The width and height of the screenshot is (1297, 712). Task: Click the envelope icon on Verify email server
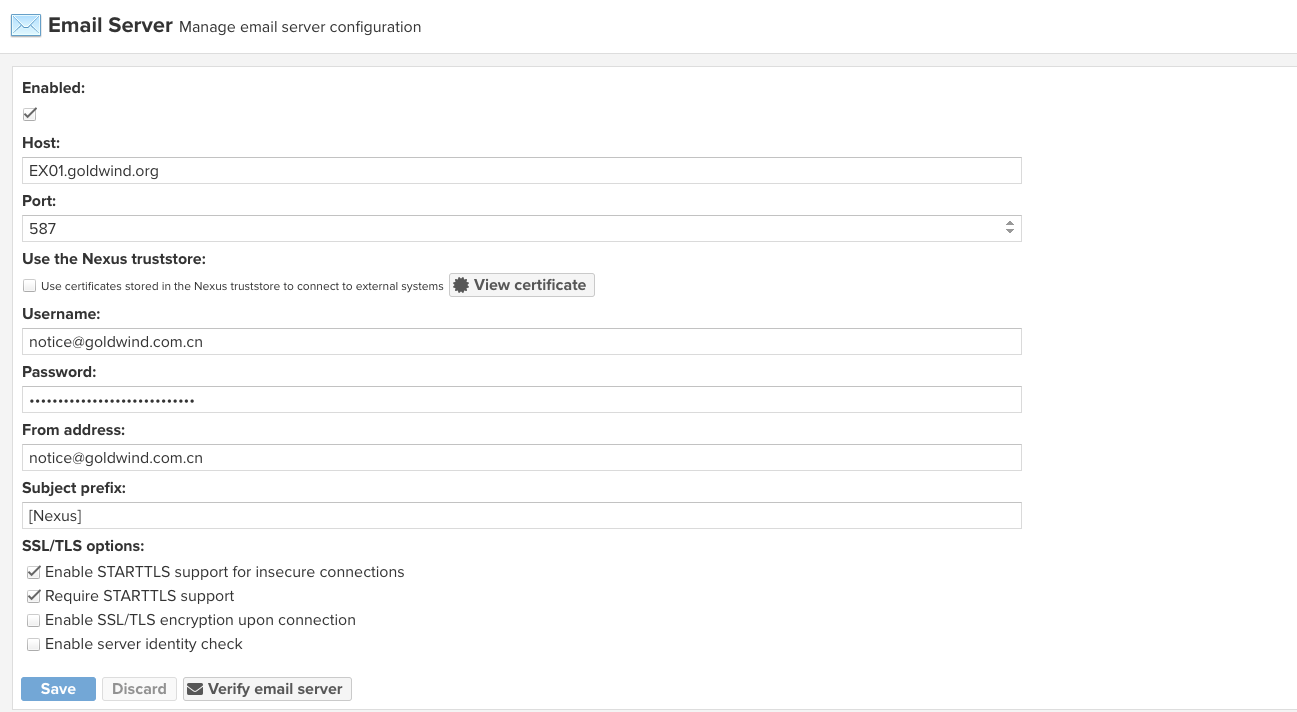click(x=195, y=689)
